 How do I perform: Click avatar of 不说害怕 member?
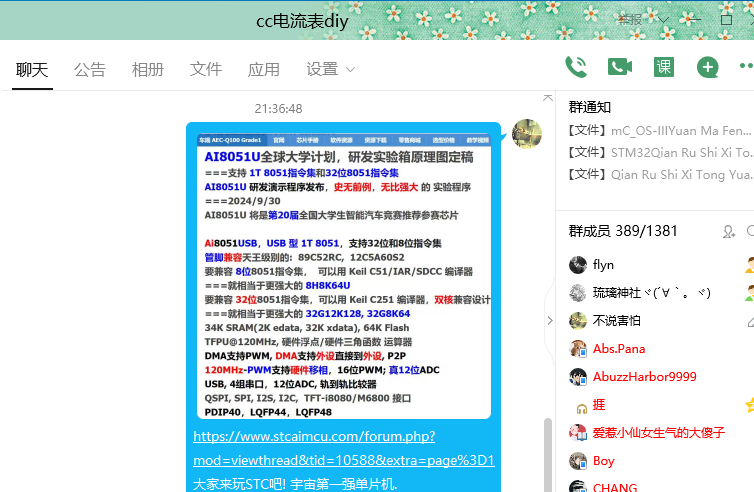tap(578, 321)
